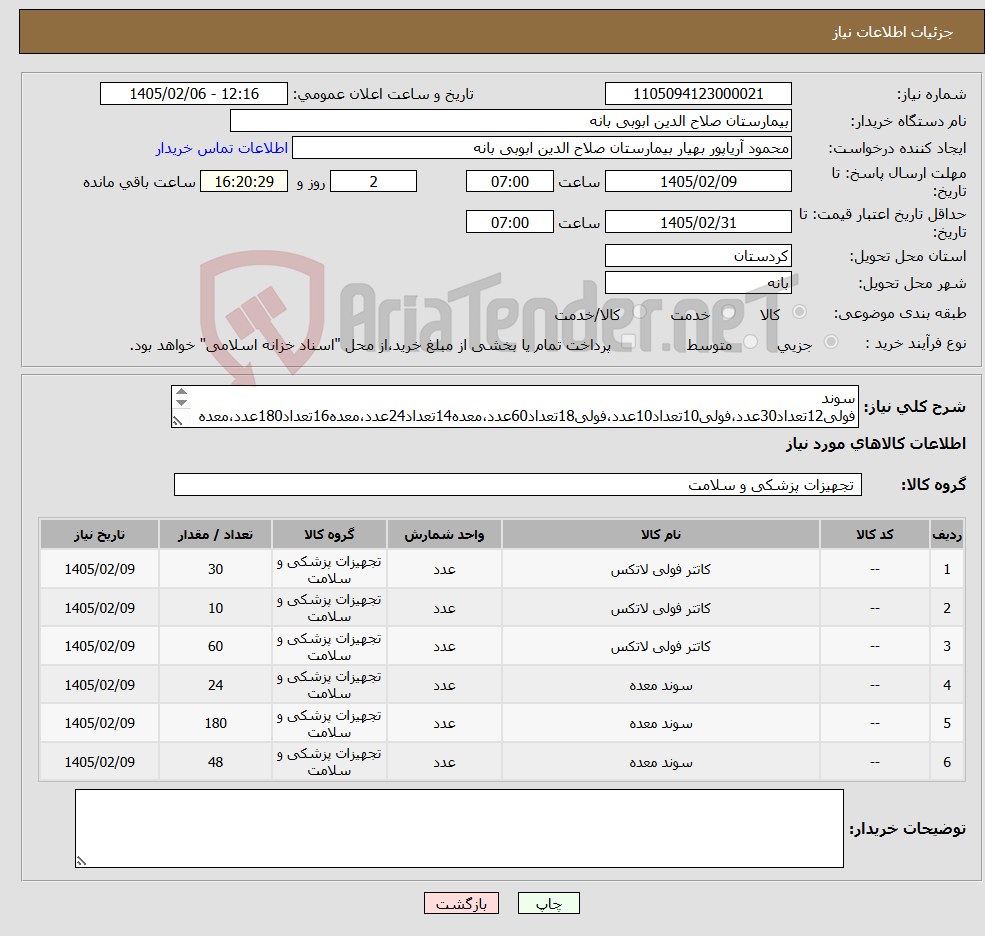
Task: Click the شرح کلی نیاز description text
Action: tap(514, 407)
